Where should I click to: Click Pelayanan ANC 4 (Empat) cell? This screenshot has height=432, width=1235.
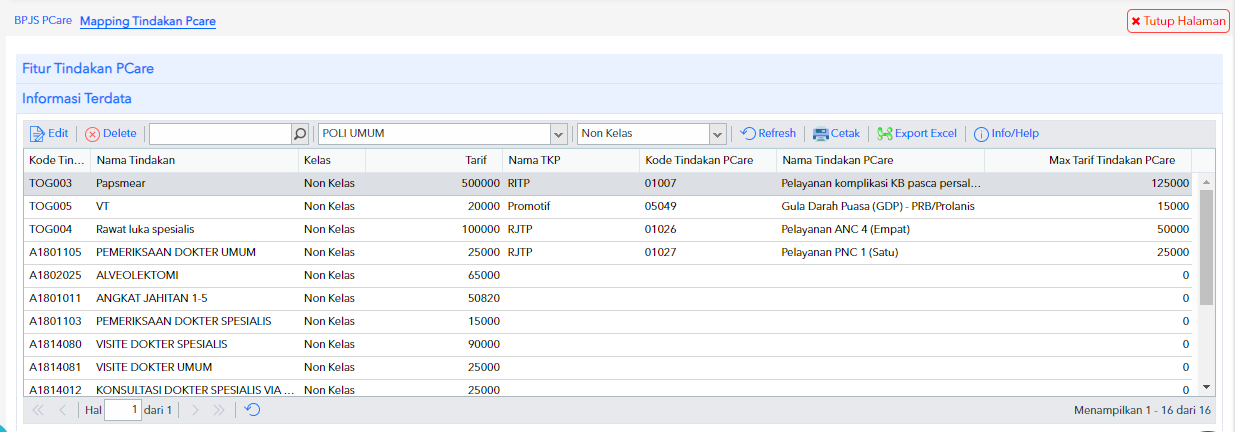coord(880,230)
